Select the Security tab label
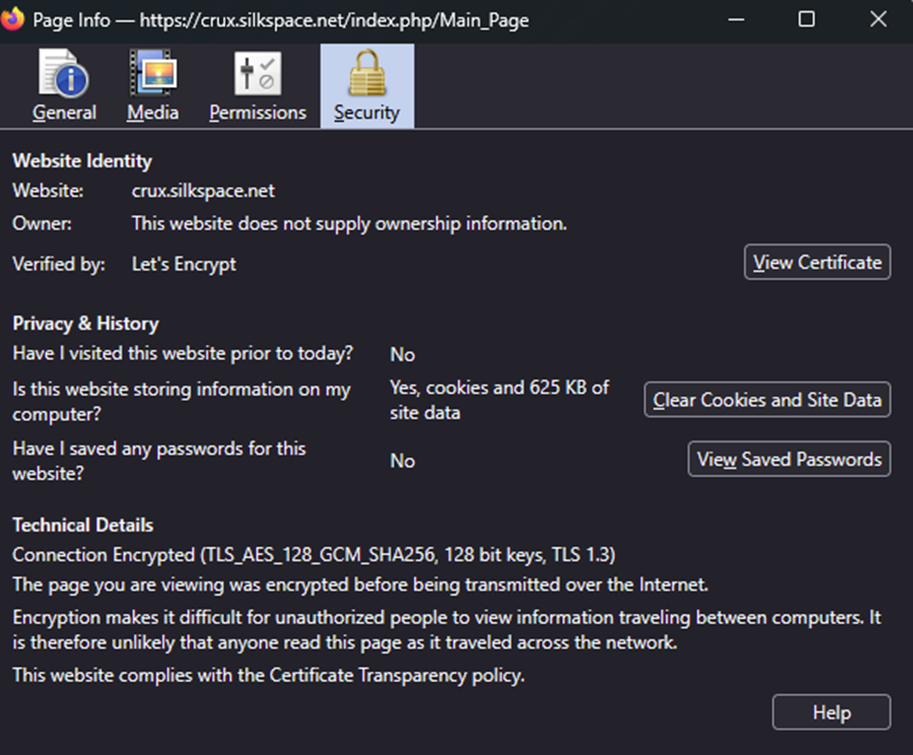 tap(366, 113)
